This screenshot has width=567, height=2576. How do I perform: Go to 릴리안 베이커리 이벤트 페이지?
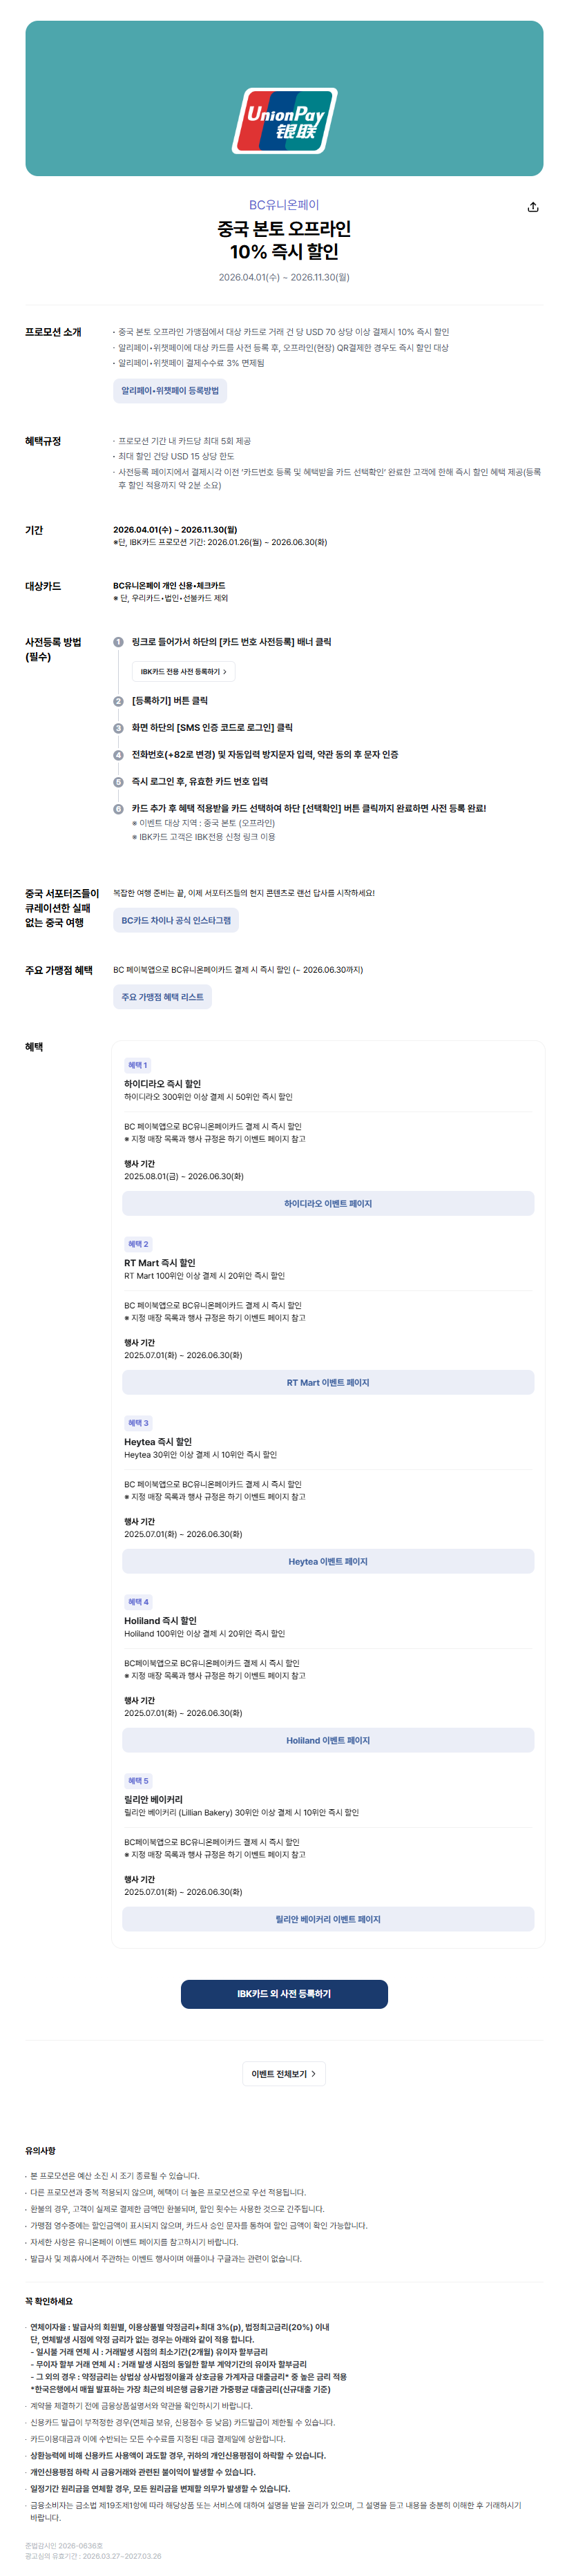click(327, 1920)
